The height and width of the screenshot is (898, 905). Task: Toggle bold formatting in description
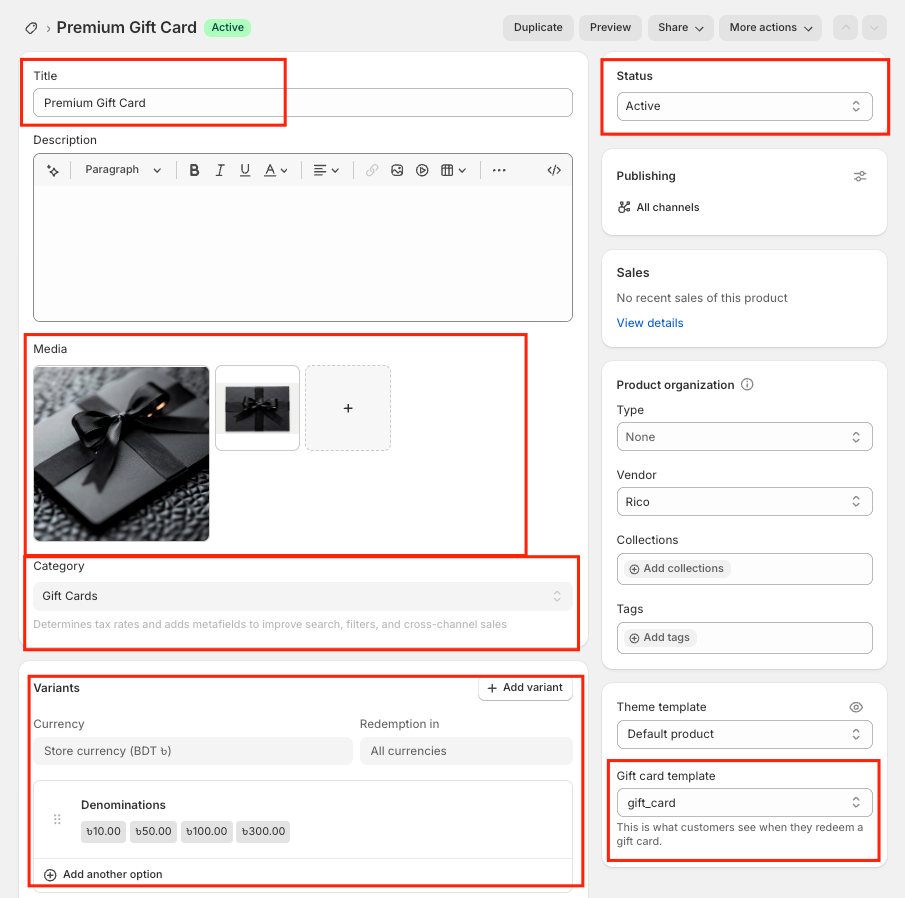(195, 170)
